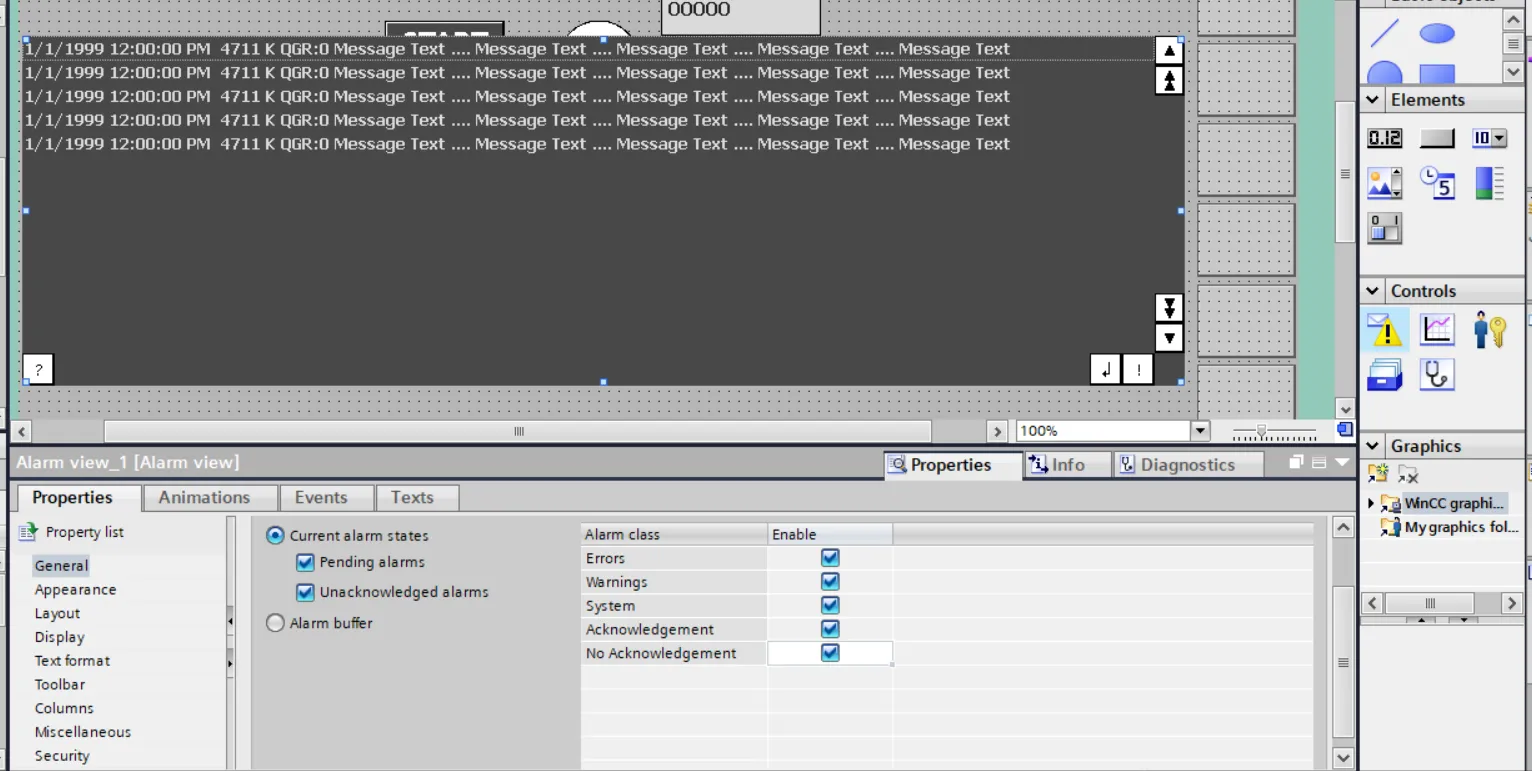Click the remove graphics link icon
This screenshot has height=771, width=1532.
click(x=1408, y=474)
